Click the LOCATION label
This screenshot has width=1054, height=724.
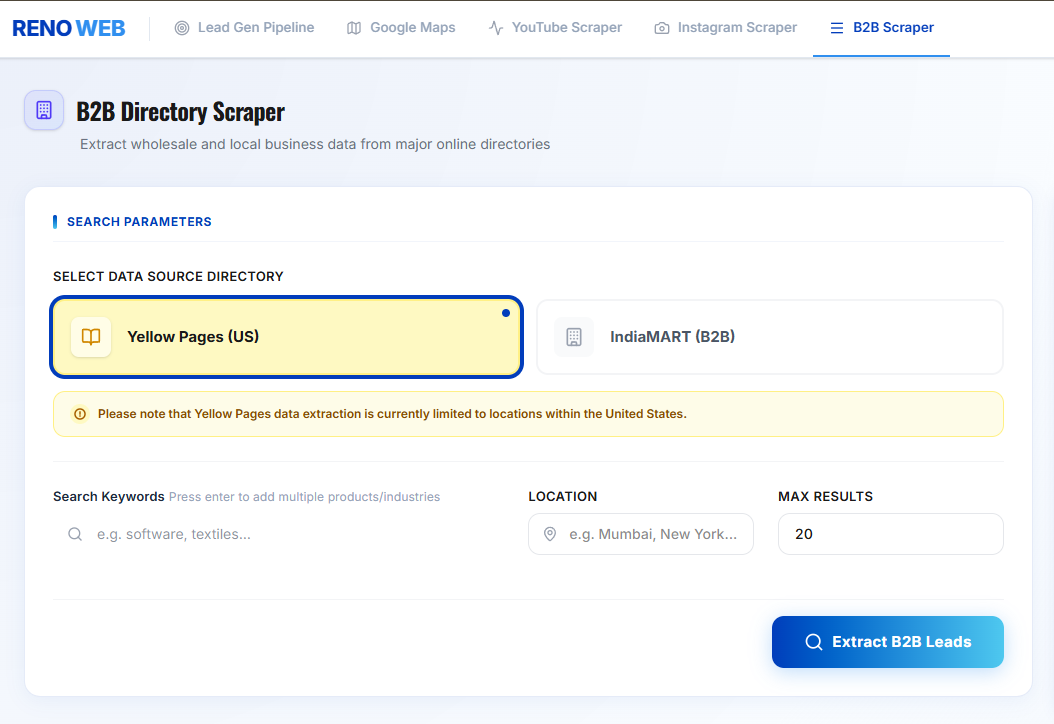[x=563, y=496]
